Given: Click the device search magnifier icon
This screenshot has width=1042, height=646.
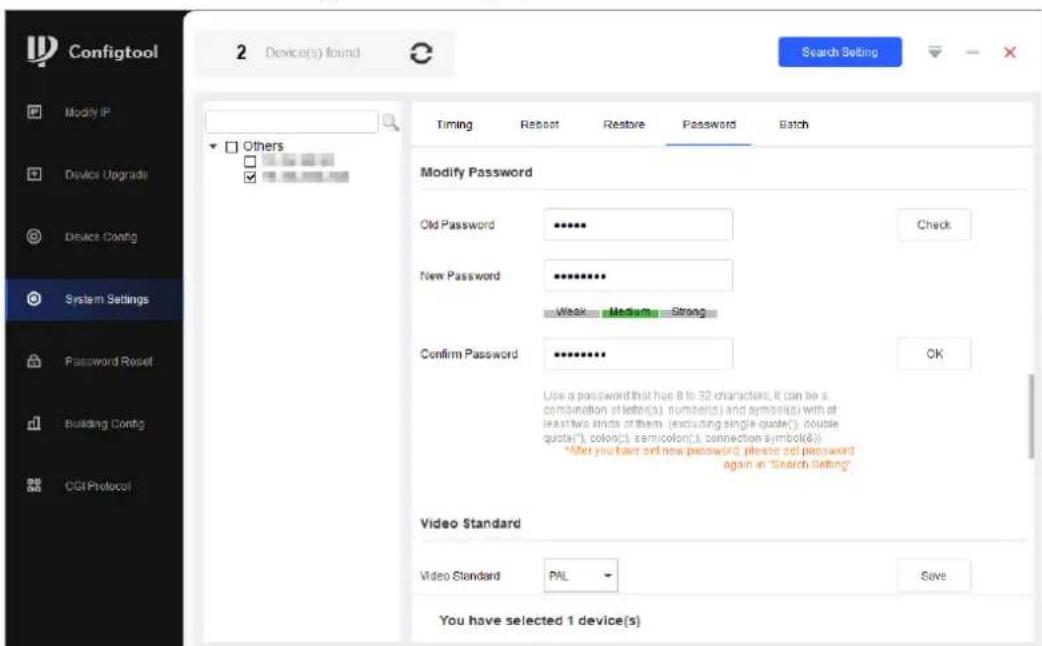Looking at the screenshot, I should (390, 122).
